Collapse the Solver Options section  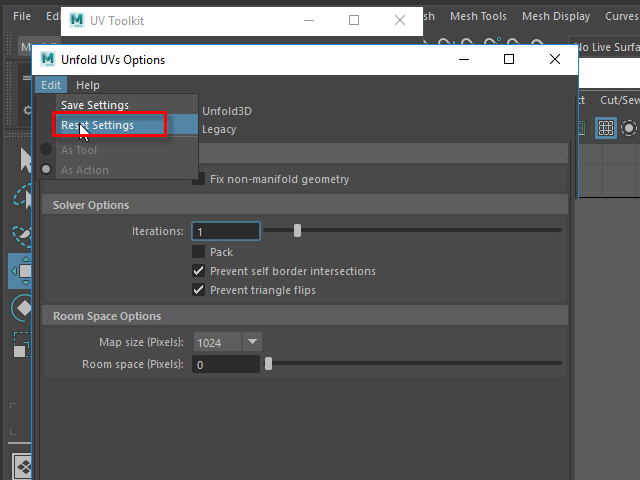[x=91, y=205]
